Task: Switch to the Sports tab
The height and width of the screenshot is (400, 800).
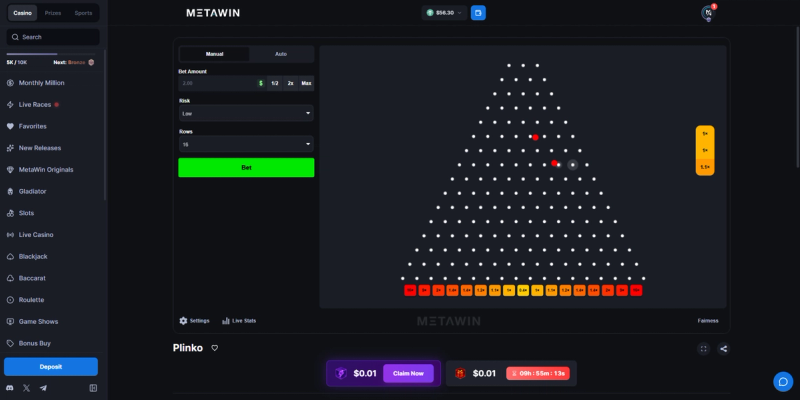Action: (83, 13)
